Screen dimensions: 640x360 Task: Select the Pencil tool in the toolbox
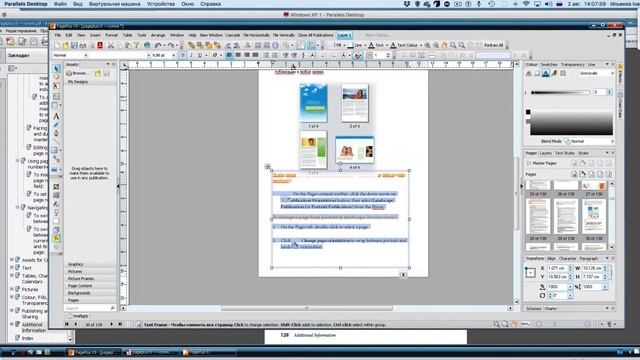pyautogui.click(x=56, y=125)
